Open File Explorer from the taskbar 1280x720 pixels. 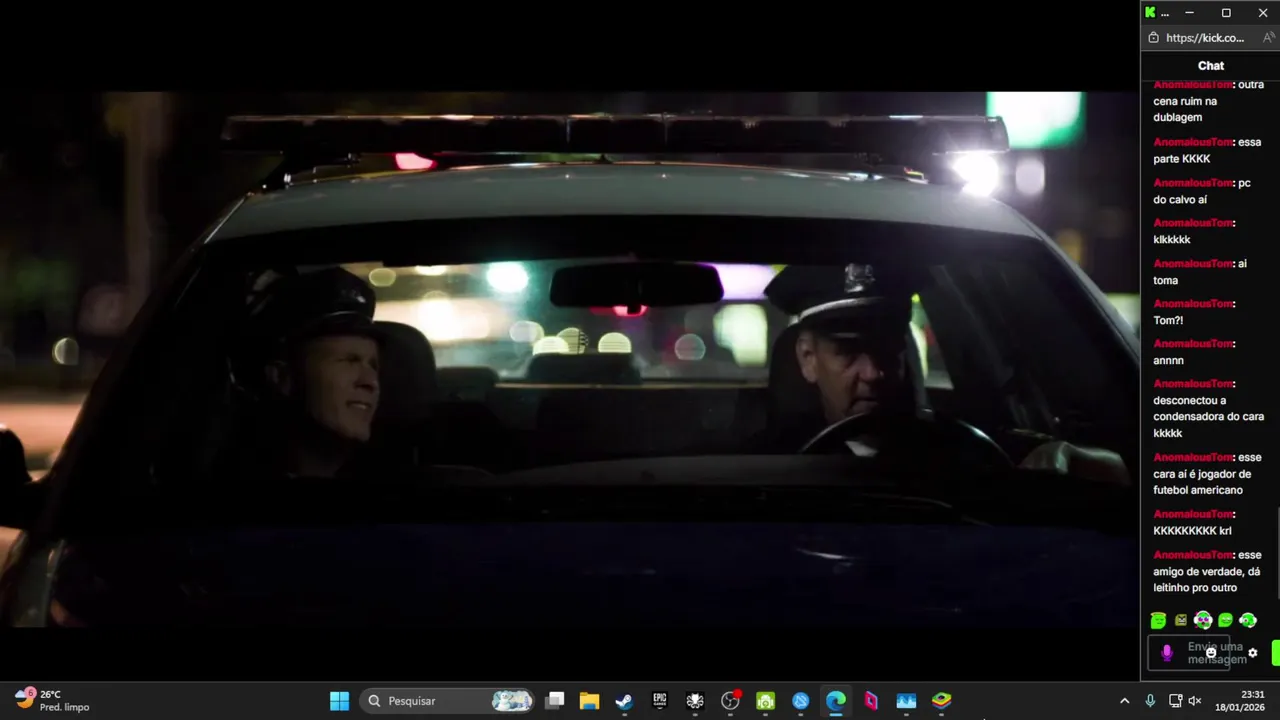coord(589,701)
